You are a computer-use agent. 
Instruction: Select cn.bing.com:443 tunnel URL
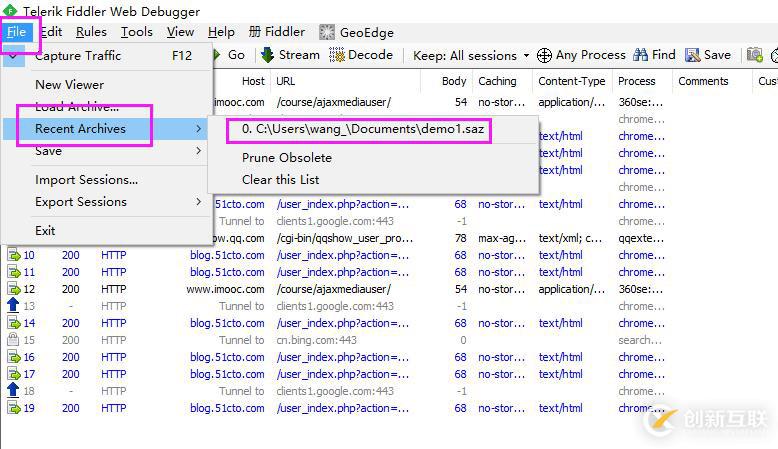[317, 340]
